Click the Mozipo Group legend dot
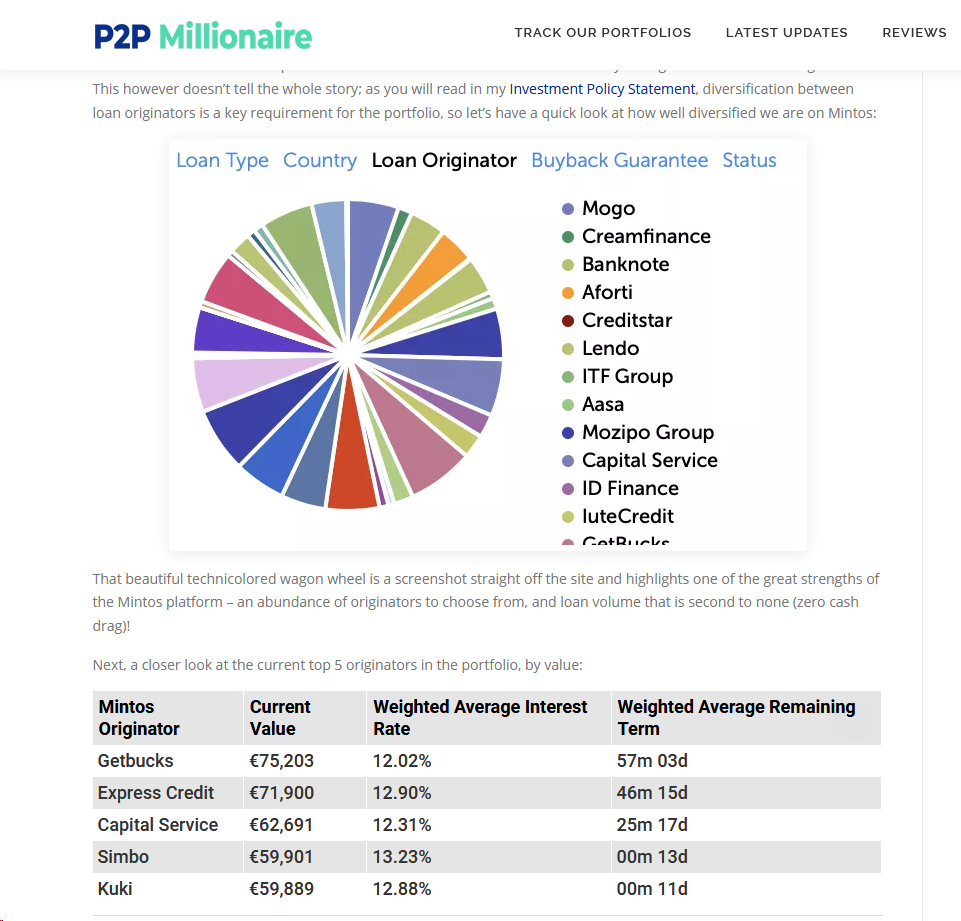The image size is (961, 921). click(568, 433)
